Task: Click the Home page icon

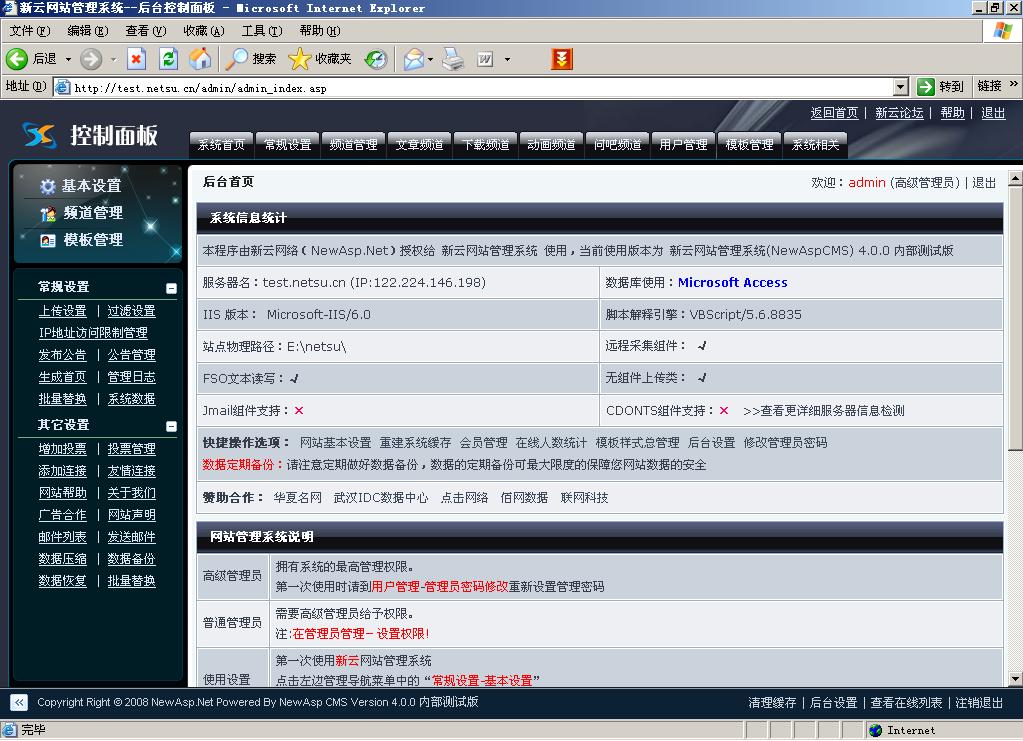Action: pyautogui.click(x=200, y=59)
